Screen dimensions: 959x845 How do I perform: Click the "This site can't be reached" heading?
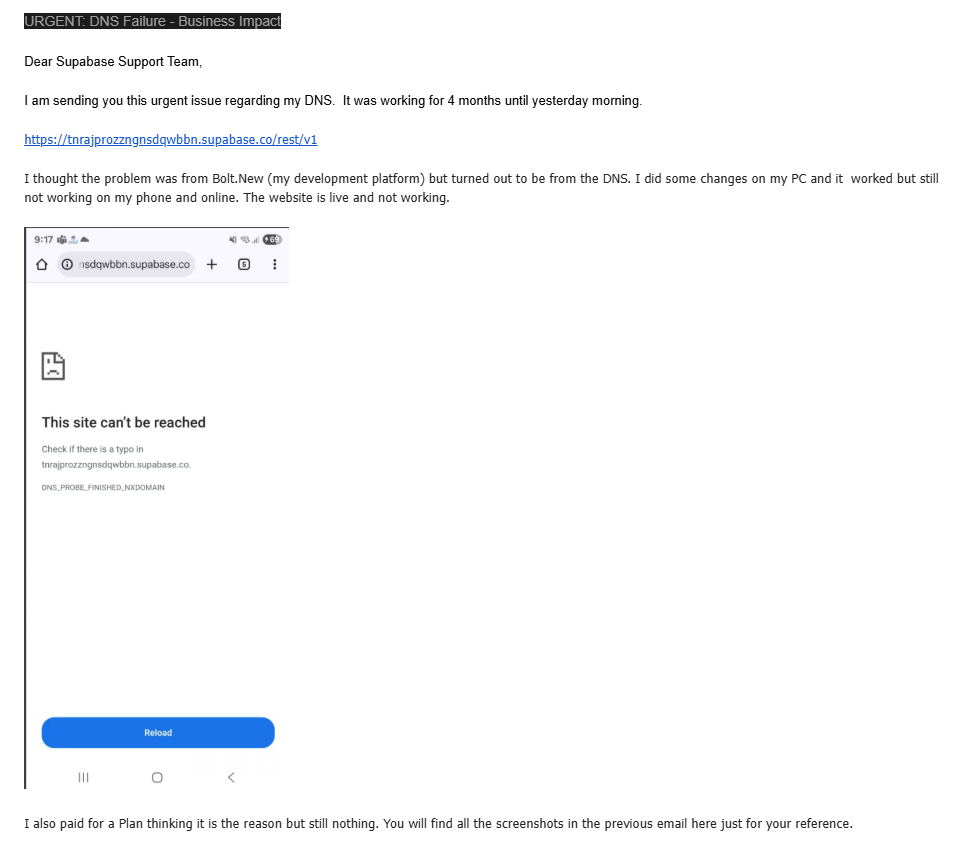(124, 422)
